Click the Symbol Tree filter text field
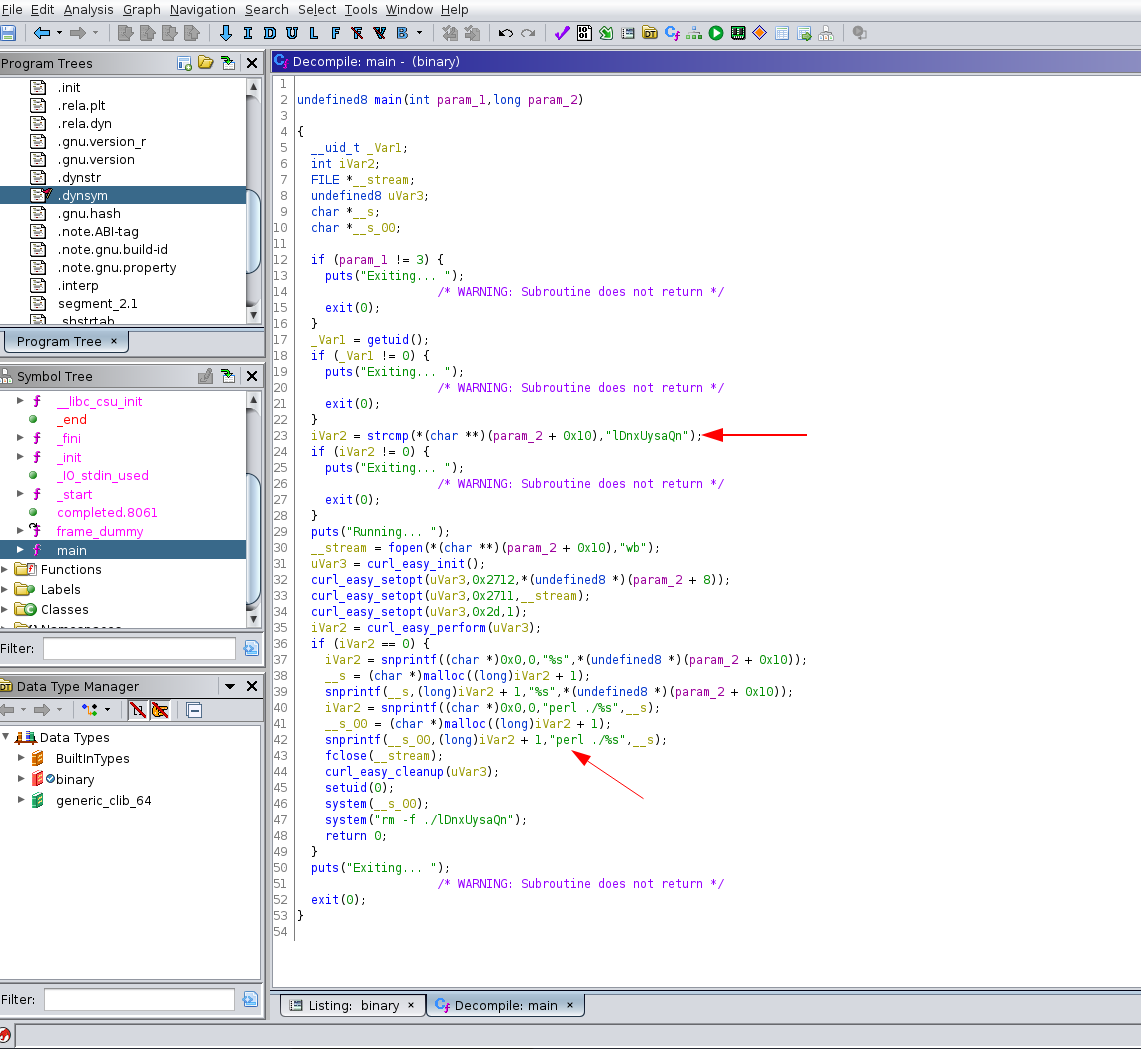Screen dimensions: 1141x1049 click(x=139, y=648)
